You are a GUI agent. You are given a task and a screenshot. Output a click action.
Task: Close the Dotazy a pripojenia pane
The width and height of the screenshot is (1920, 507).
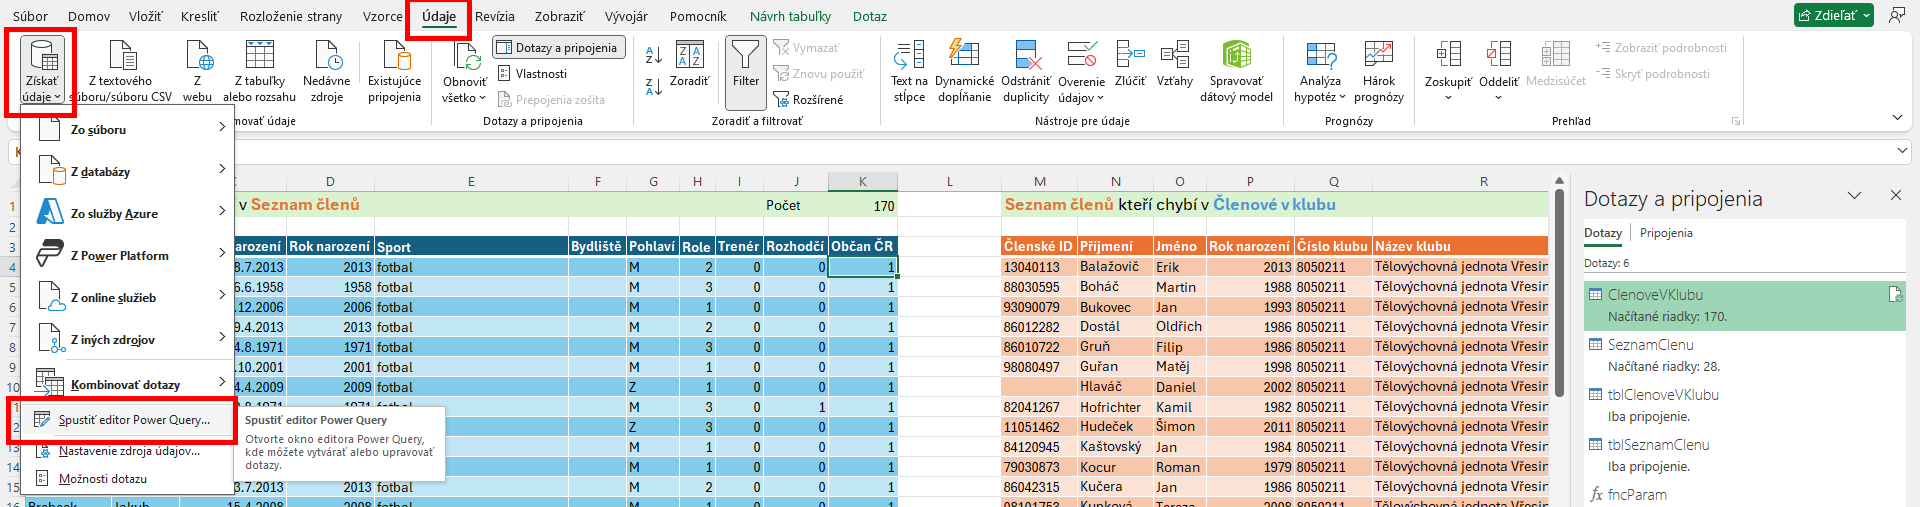click(x=1895, y=196)
